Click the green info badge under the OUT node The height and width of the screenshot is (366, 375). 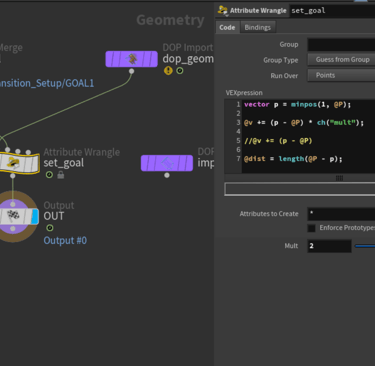[50, 228]
